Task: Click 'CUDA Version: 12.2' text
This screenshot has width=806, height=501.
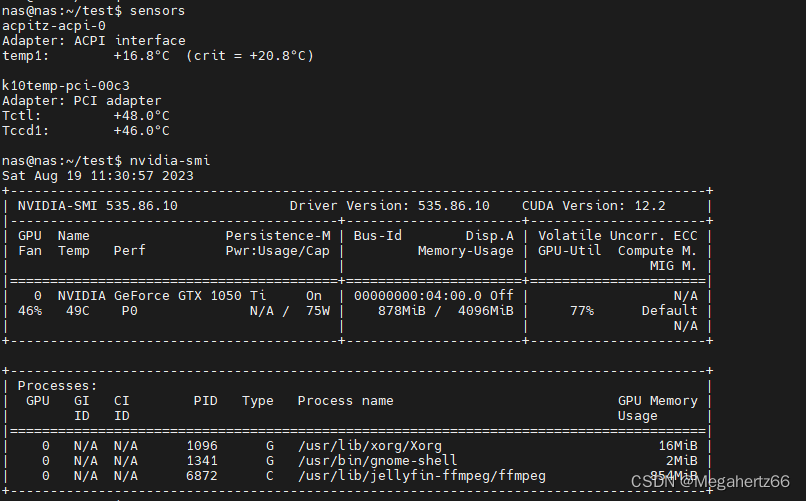Action: tap(594, 206)
